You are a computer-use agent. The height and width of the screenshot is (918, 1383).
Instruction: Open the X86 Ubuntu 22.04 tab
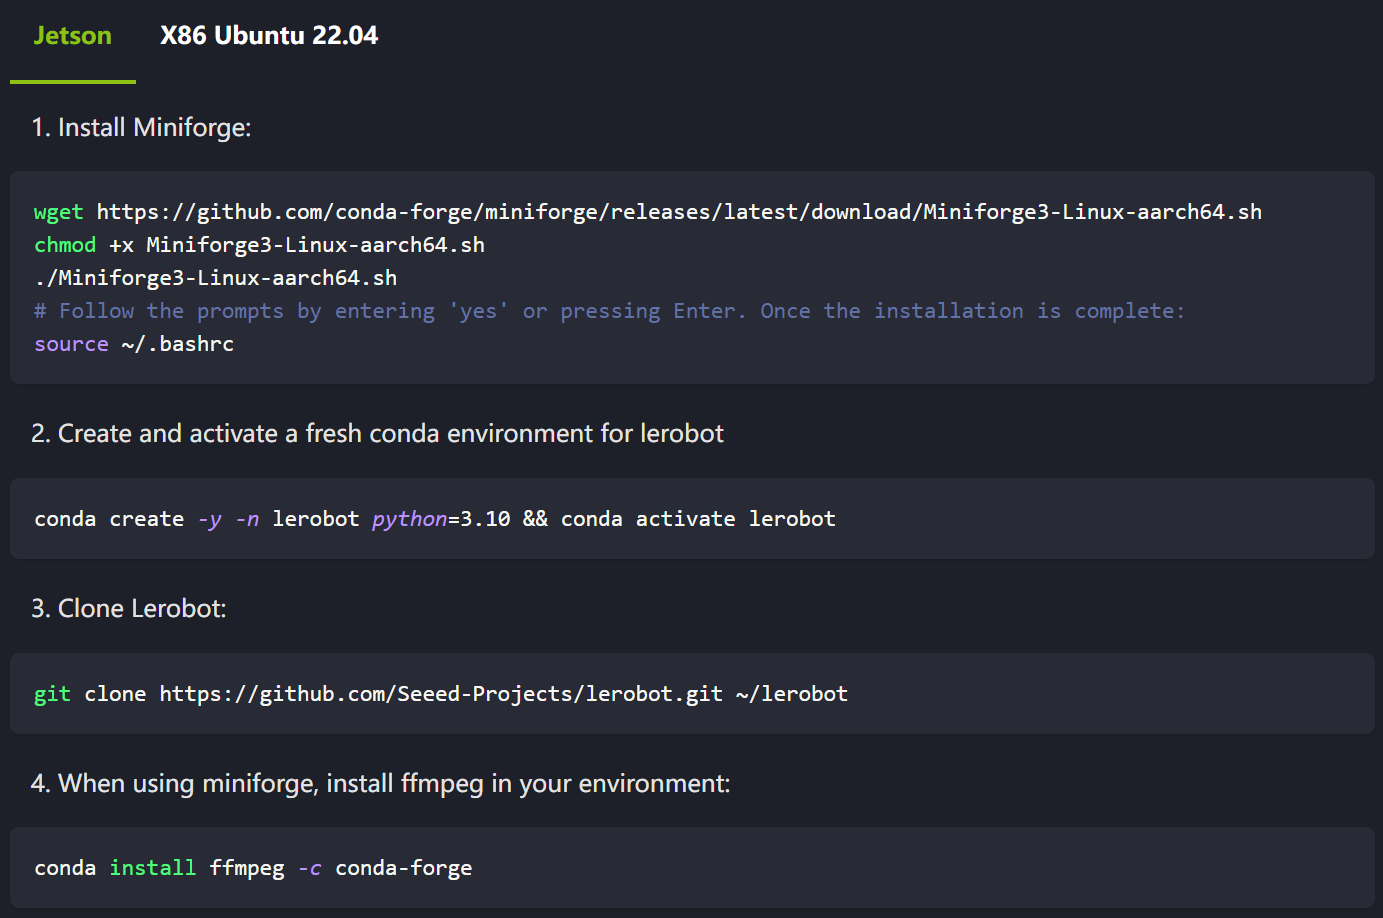(x=269, y=36)
